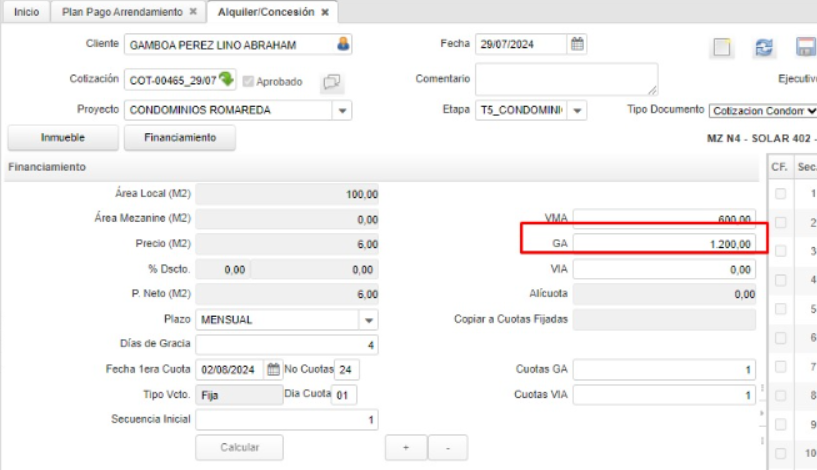817x470 pixels.
Task: Open the Etapa dropdown arrow
Action: [x=579, y=110]
